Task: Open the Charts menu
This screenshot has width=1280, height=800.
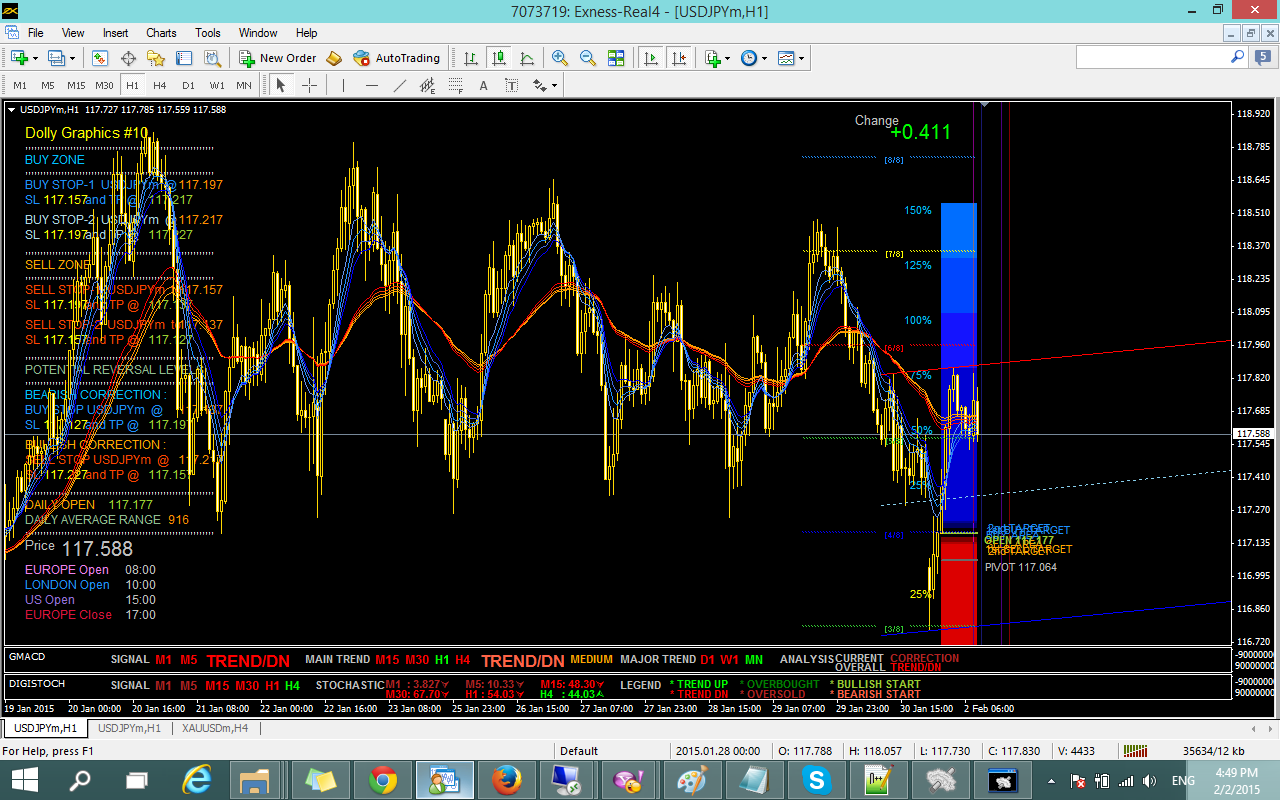Action: click(x=161, y=33)
